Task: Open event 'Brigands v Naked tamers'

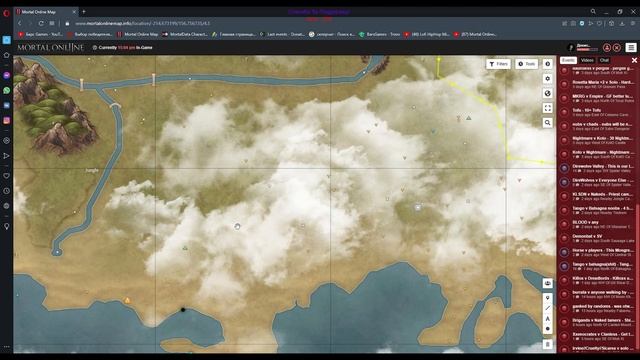Action: click(597, 322)
